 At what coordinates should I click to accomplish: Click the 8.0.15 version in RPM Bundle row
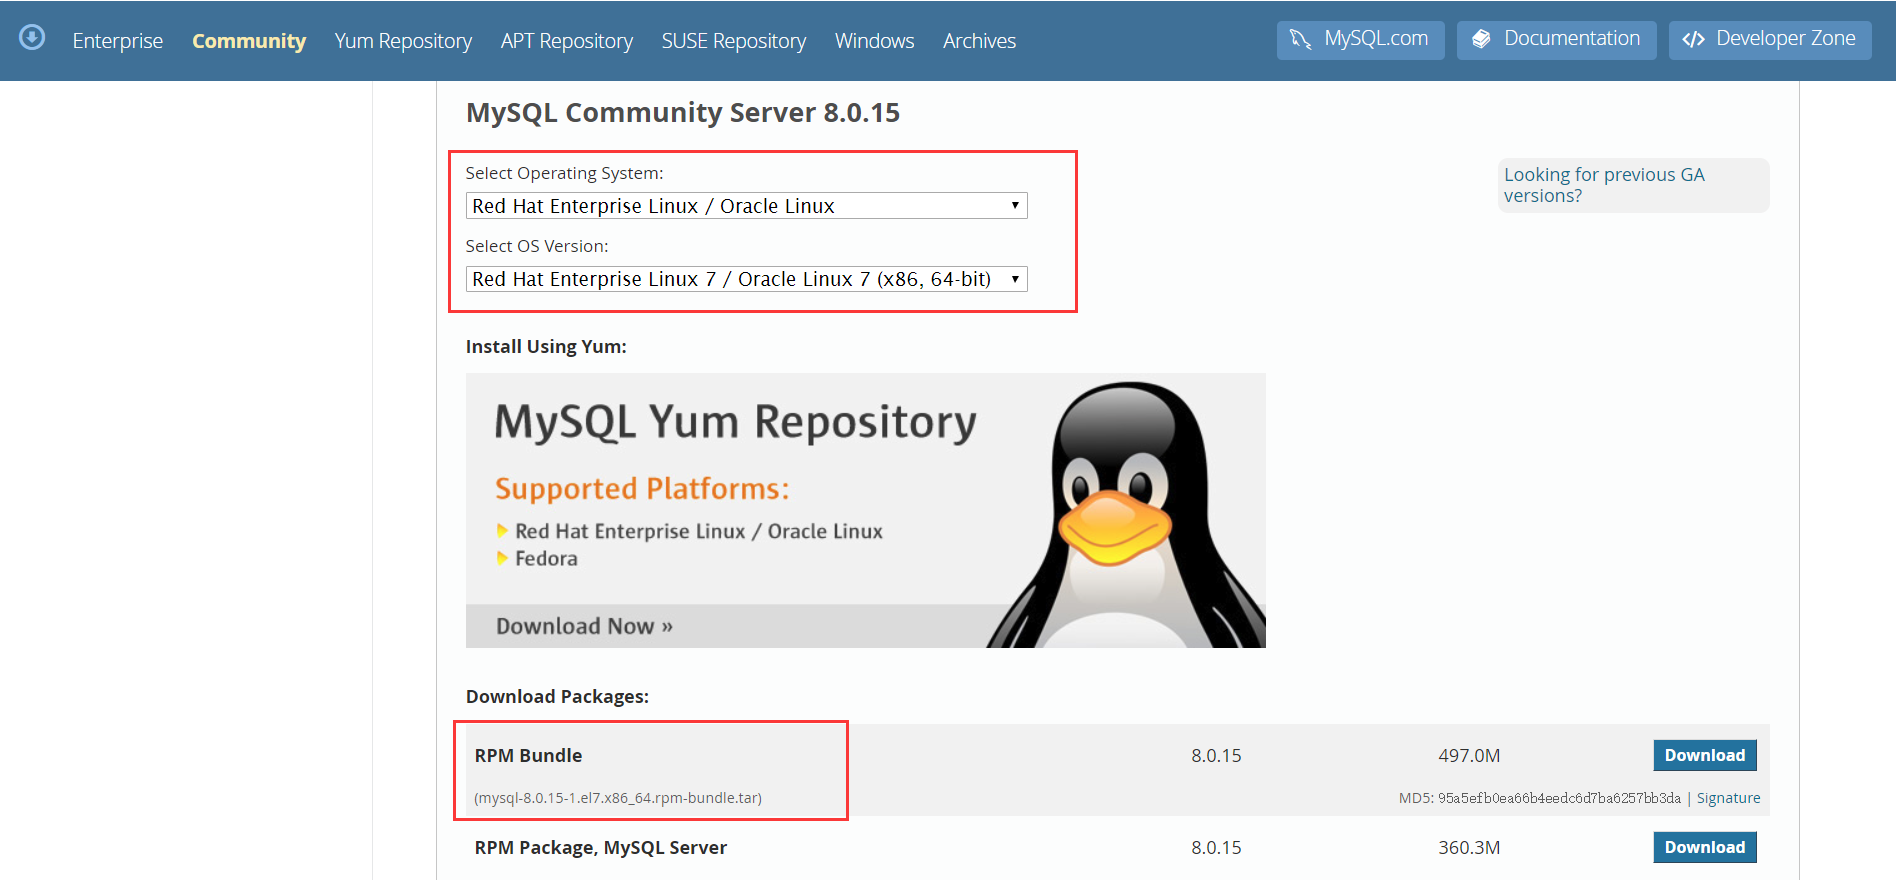1216,756
